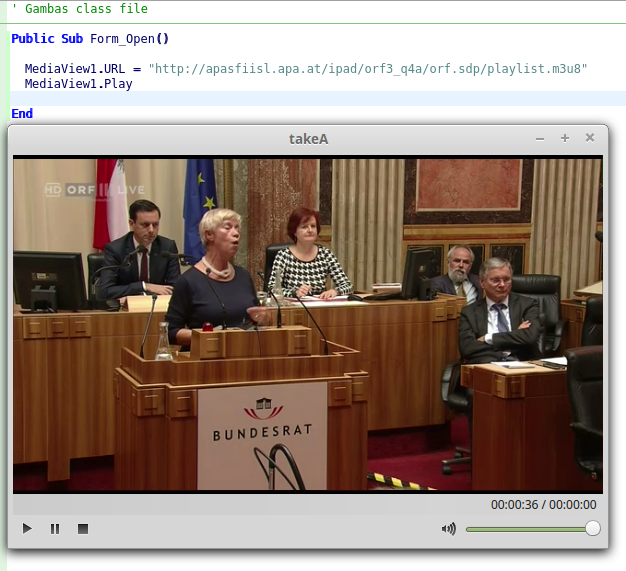Click inside the video display area
Screen dimensions: 626x571
point(308,325)
